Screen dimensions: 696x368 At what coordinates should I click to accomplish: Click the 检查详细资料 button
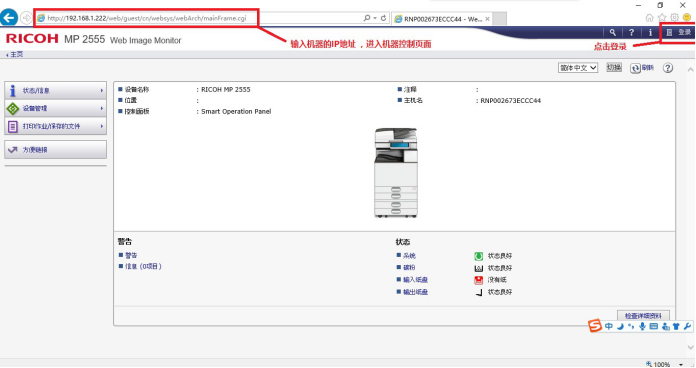(x=643, y=316)
